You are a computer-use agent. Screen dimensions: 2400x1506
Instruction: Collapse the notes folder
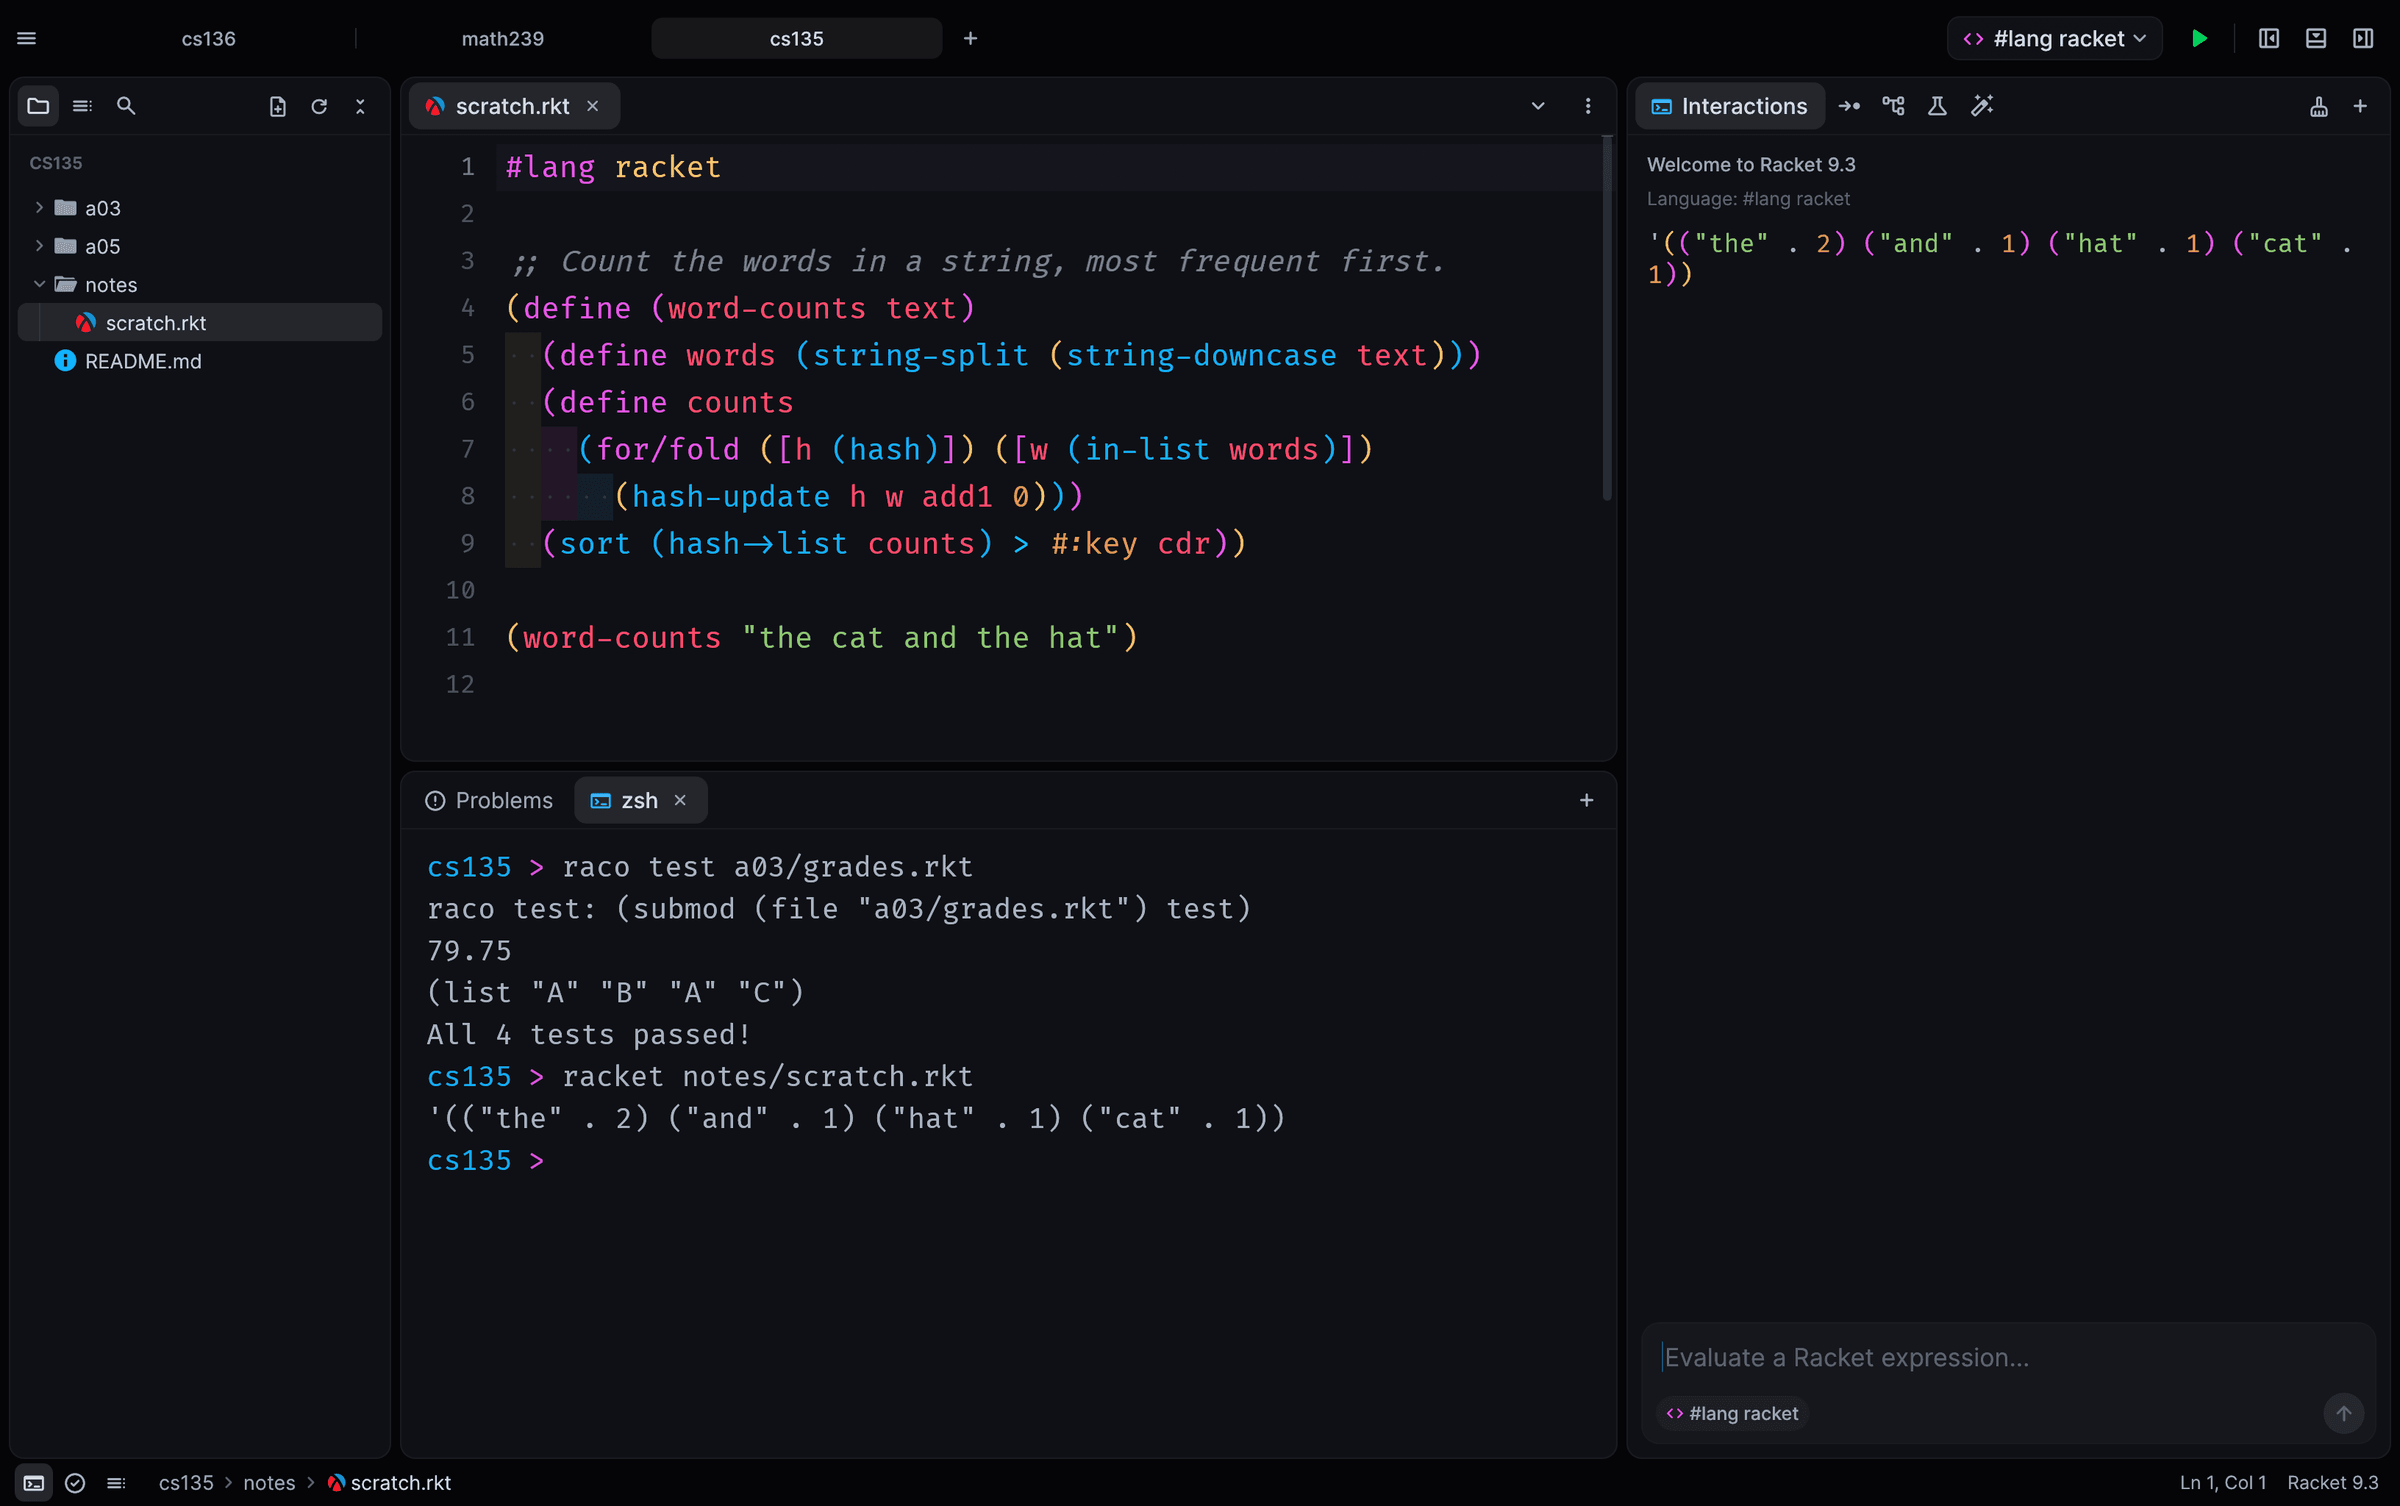200,285
